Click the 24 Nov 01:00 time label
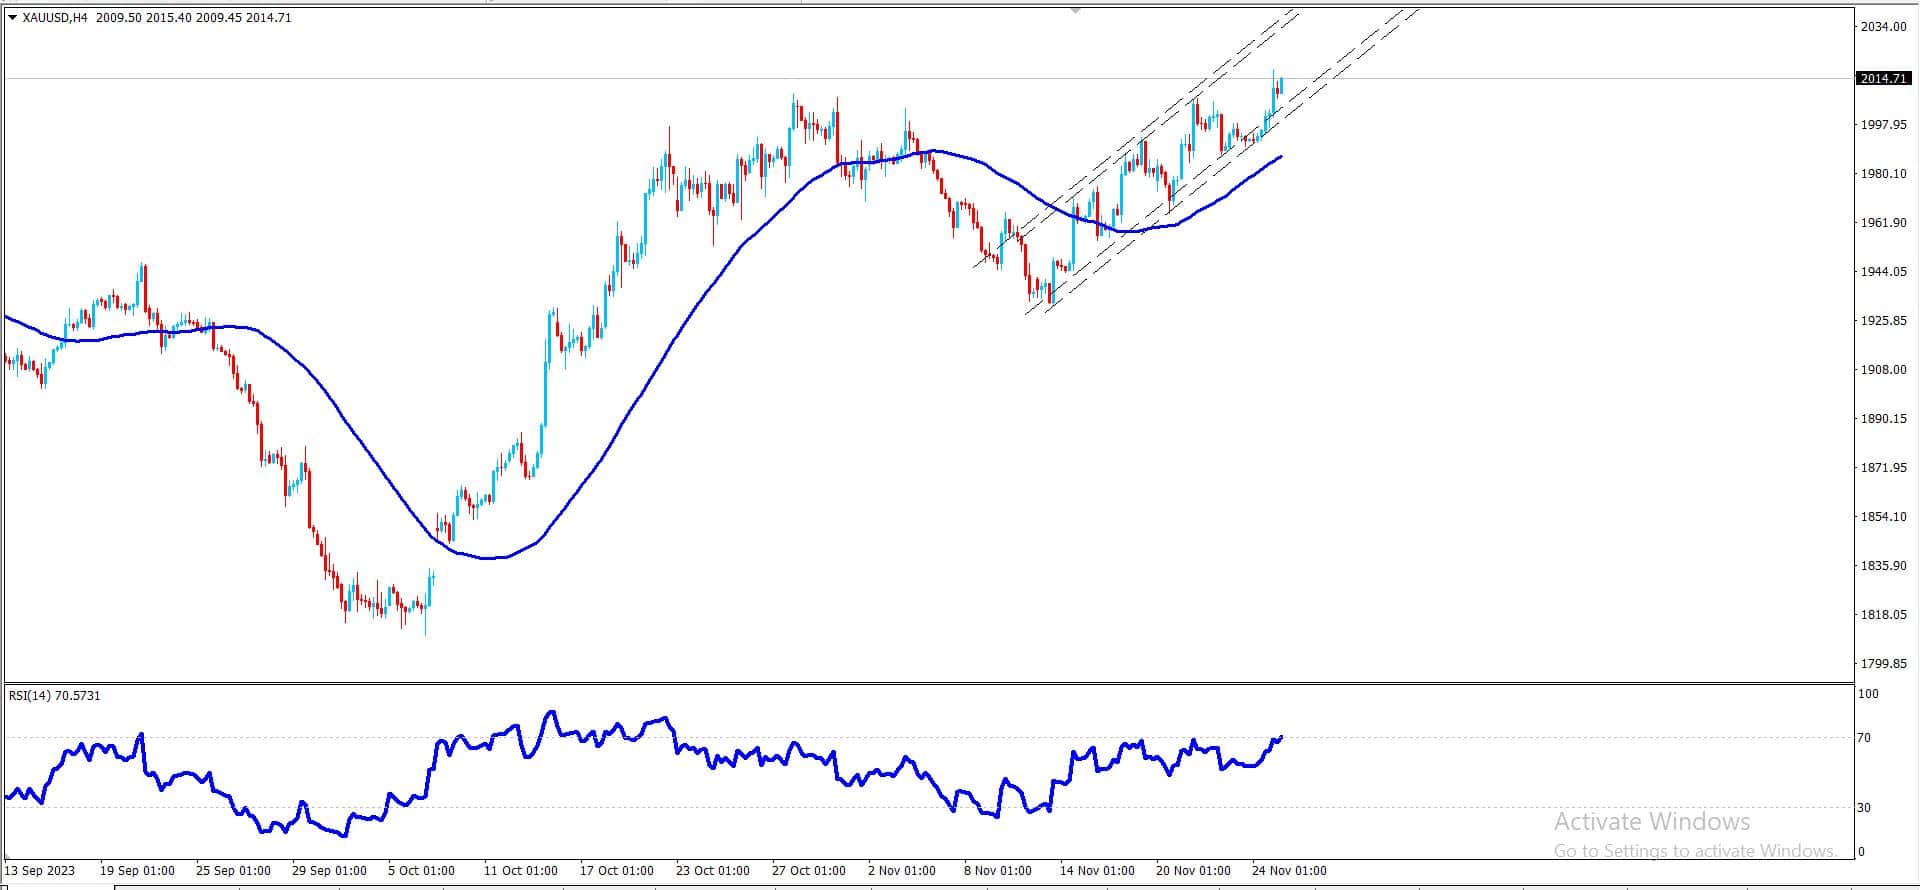Screen dimensions: 1920x890 click(1289, 871)
